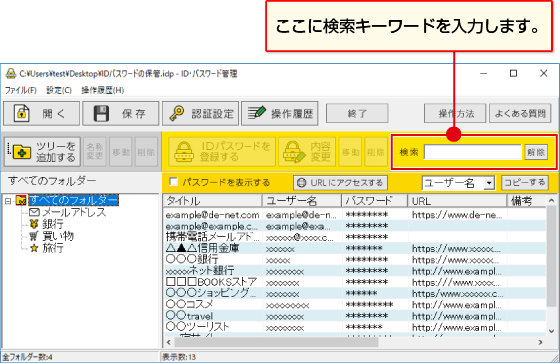The width and height of the screenshot is (560, 364).
Task: Click the 保存 floppy disk button
Action: (121, 114)
